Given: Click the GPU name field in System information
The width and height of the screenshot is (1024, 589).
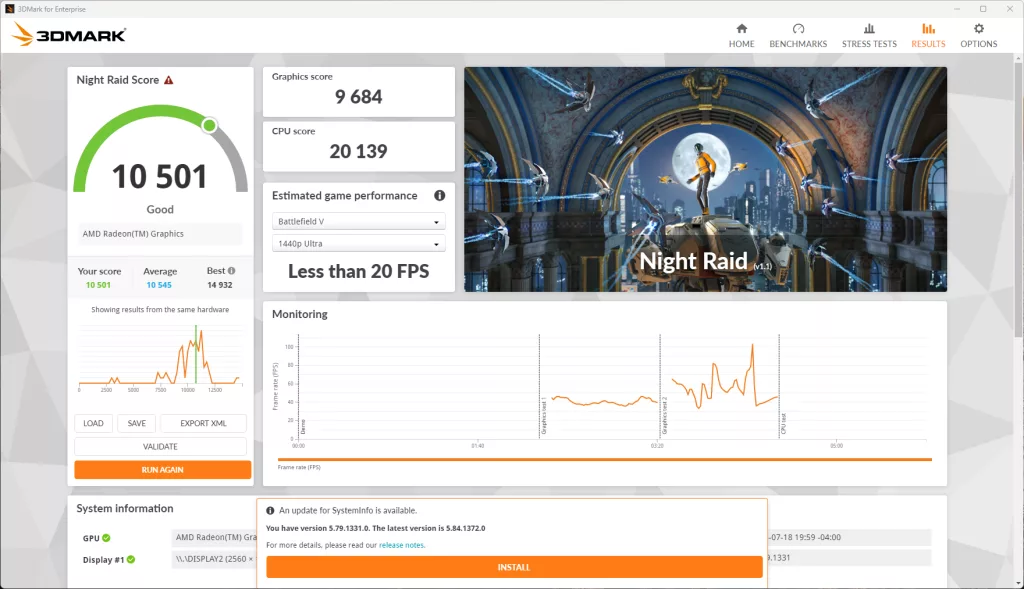Looking at the screenshot, I should (215, 537).
